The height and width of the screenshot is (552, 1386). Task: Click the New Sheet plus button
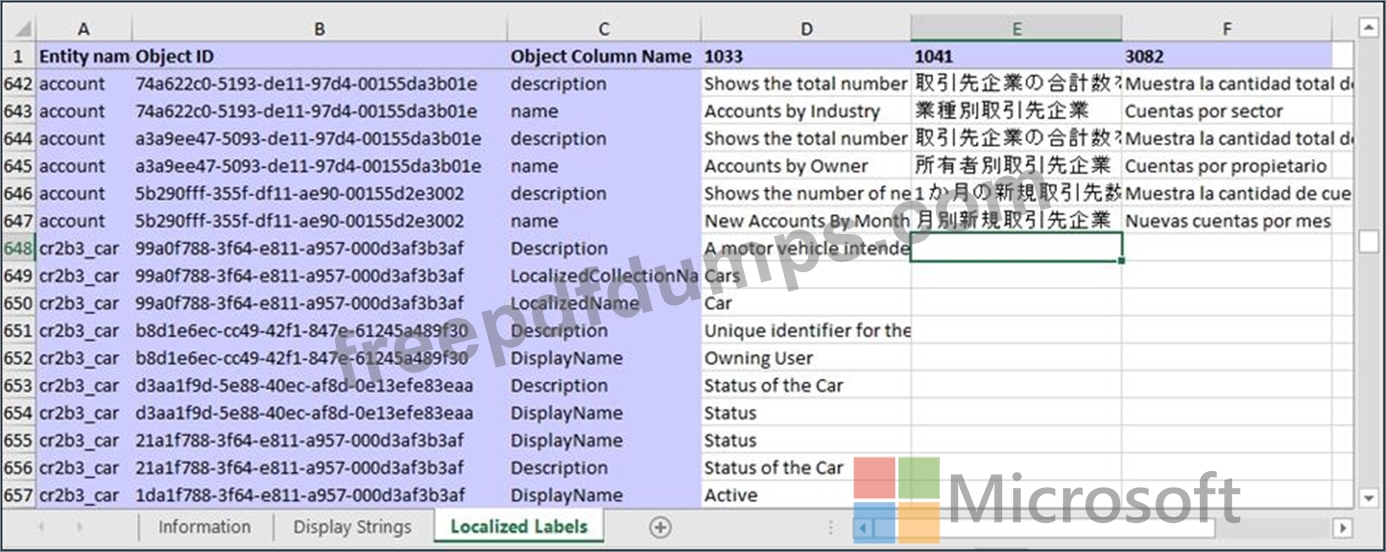tap(660, 527)
